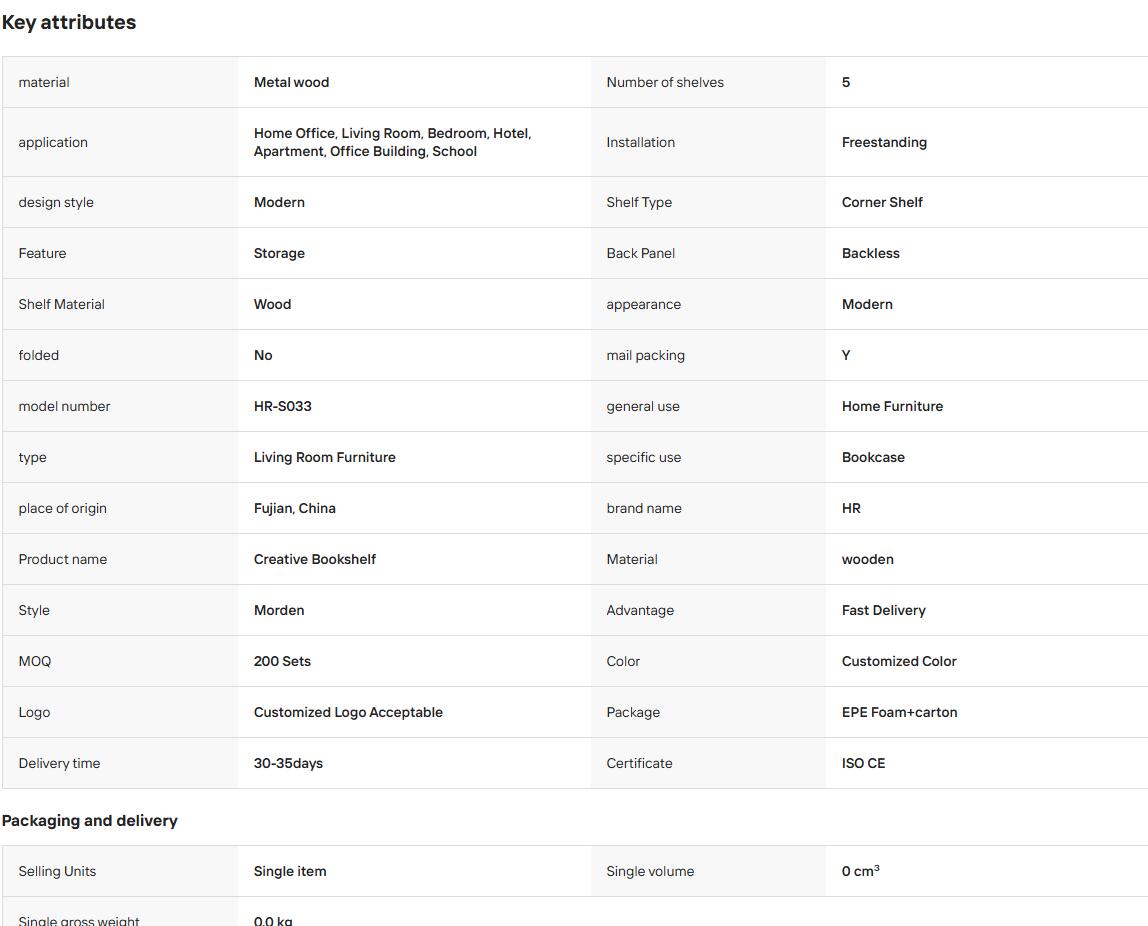Select the Living Room Furniture type value
The image size is (1148, 926).
point(324,458)
